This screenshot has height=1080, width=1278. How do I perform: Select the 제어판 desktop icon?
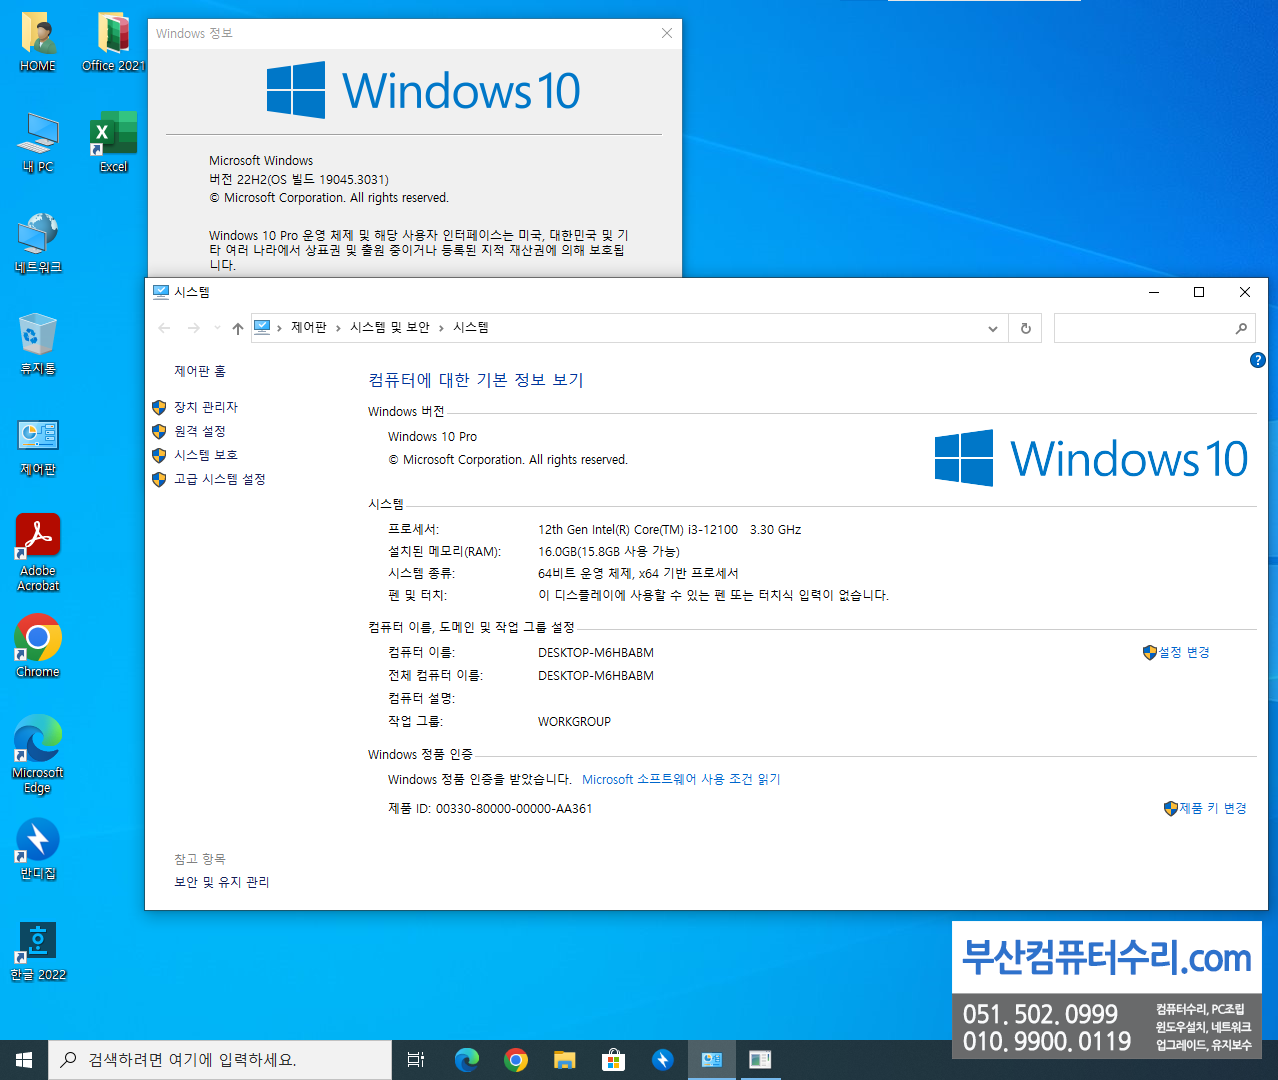[x=38, y=446]
